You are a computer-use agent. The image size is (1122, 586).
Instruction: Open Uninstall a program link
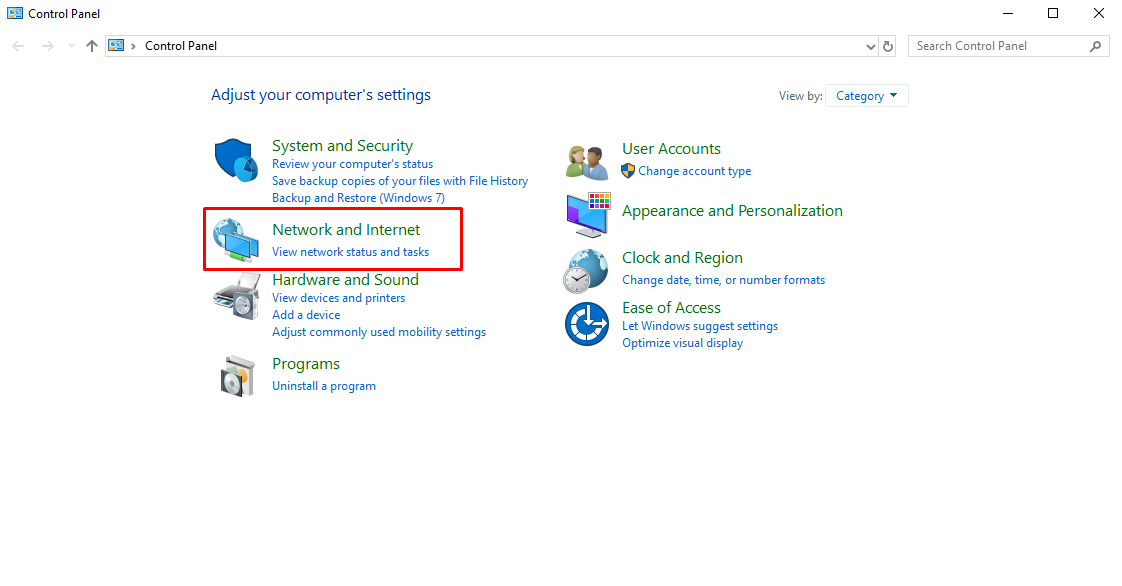click(324, 386)
